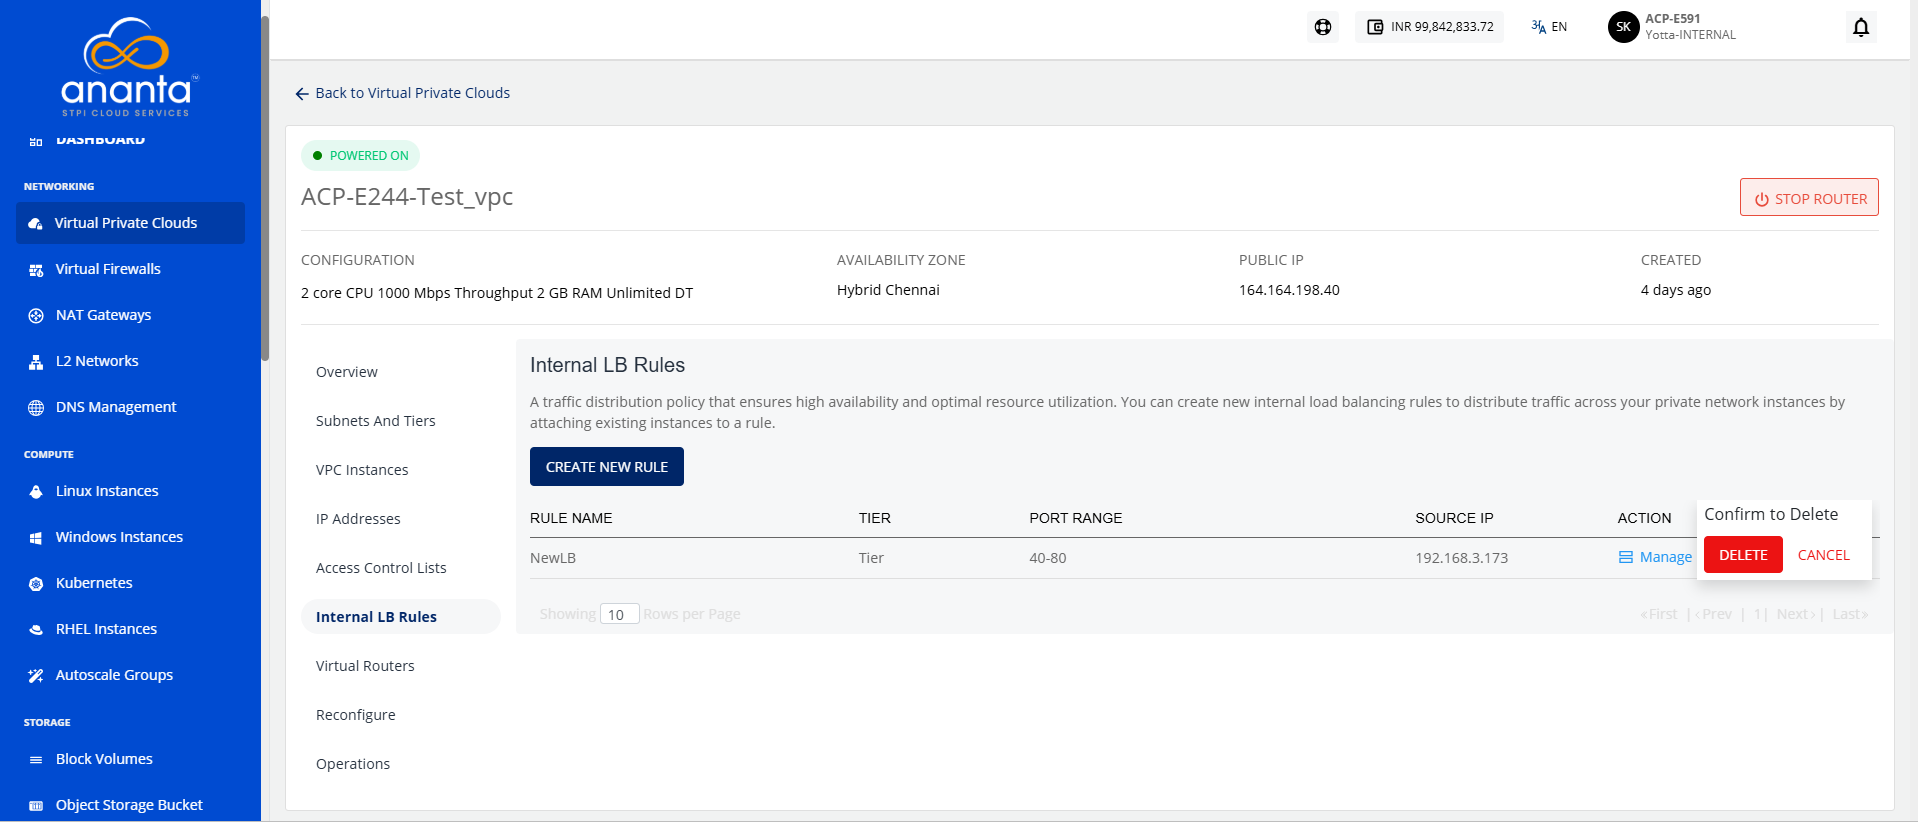Screen dimensions: 1918x822
Task: Go back to Virtual Private Clouds
Action: [403, 93]
